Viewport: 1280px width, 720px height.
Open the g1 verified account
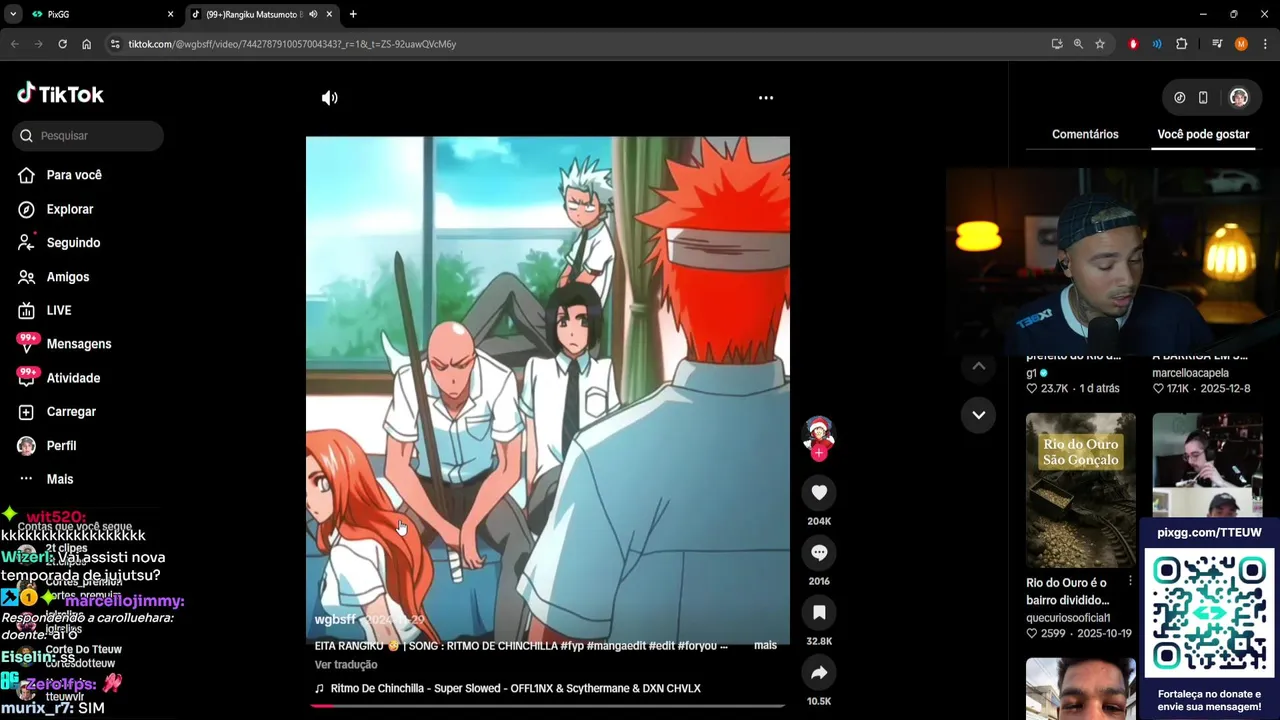coord(1036,373)
